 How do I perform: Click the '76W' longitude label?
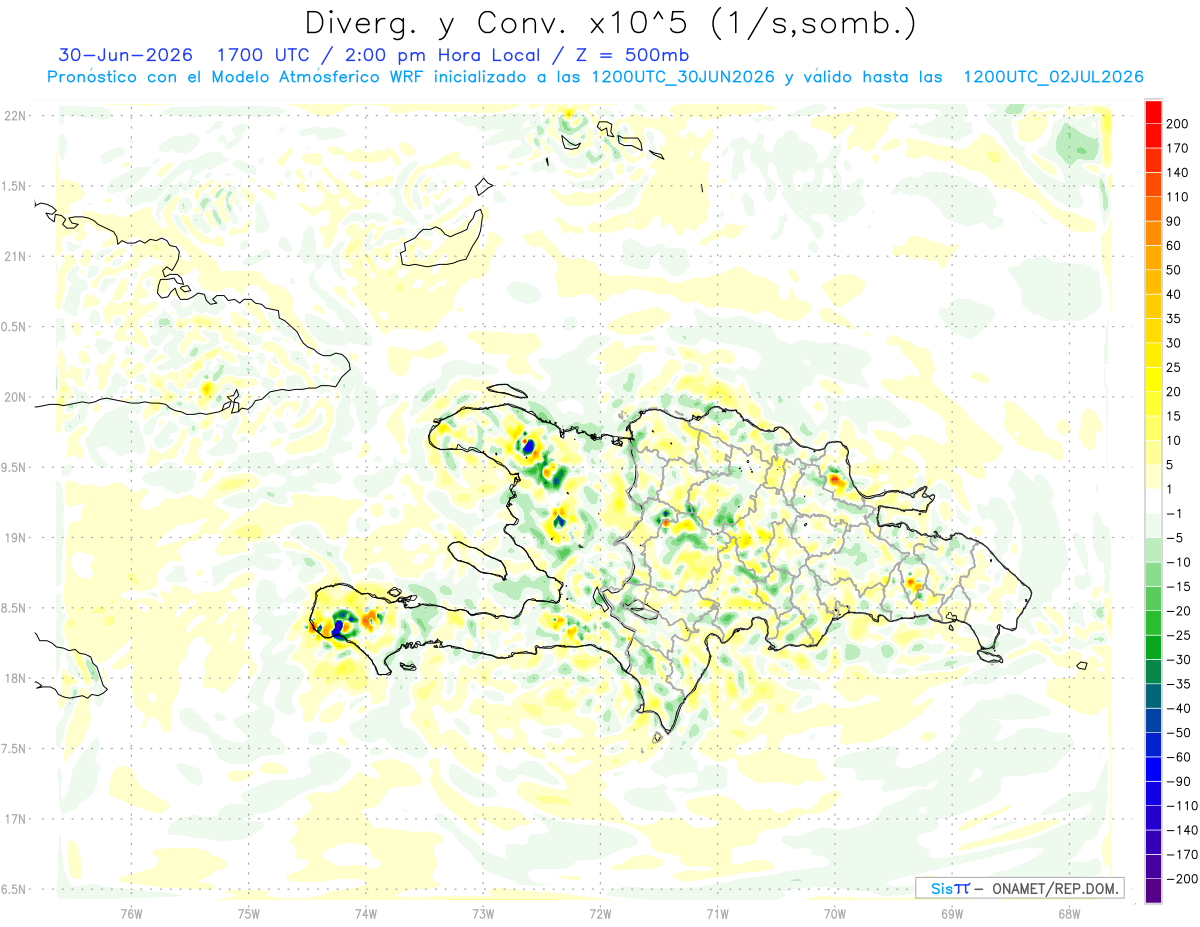131,913
